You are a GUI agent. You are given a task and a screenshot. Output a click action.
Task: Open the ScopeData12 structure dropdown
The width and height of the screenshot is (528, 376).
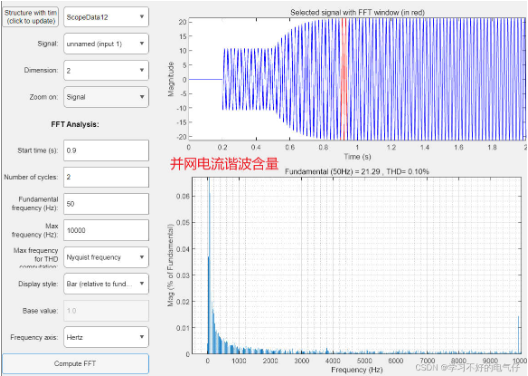pyautogui.click(x=106, y=17)
